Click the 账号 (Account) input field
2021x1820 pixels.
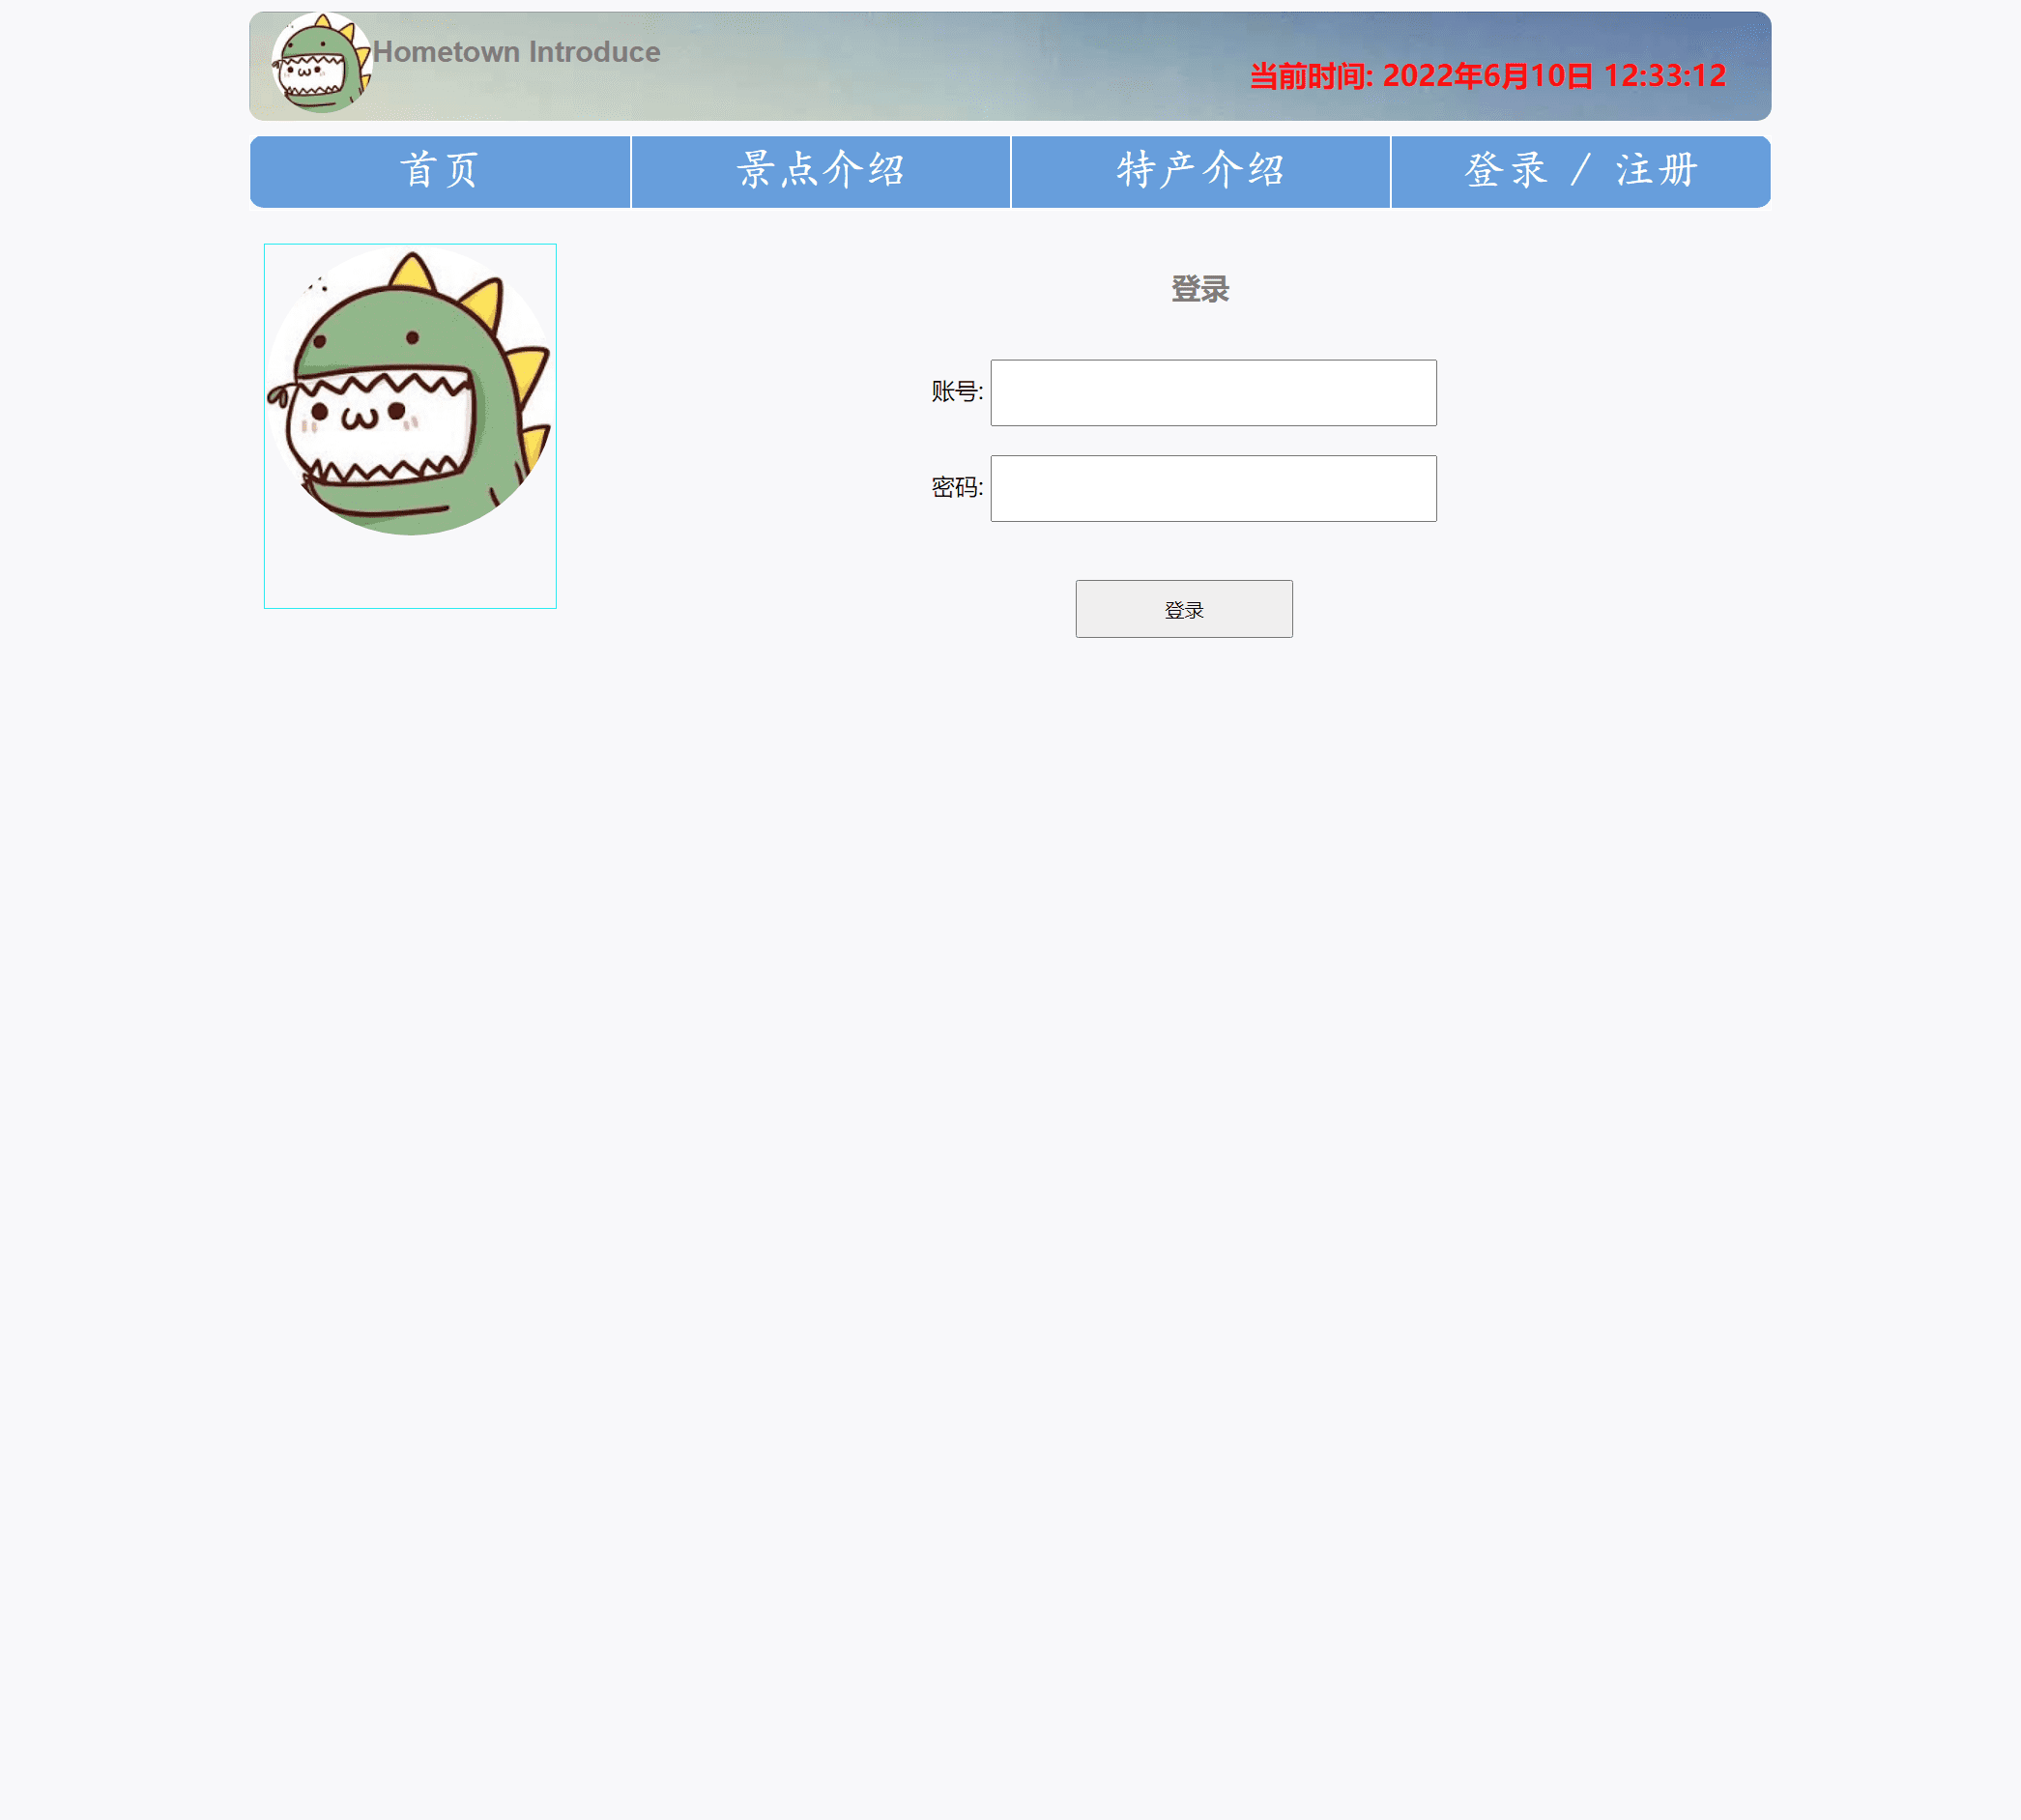(1213, 391)
